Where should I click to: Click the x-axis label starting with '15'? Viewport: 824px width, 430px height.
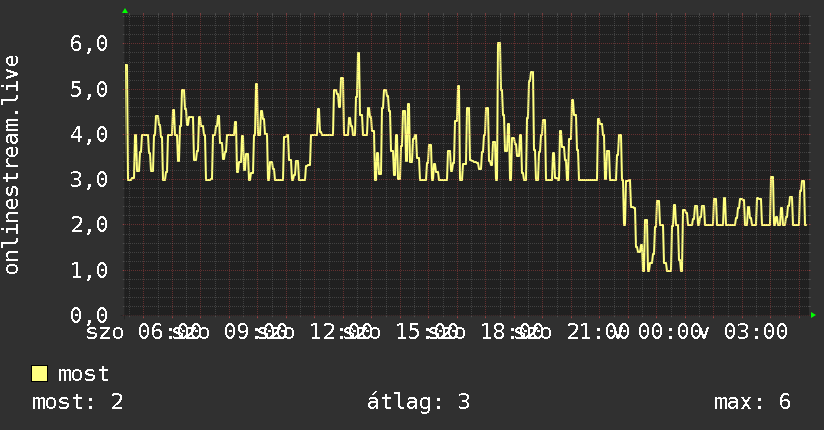(x=427, y=332)
